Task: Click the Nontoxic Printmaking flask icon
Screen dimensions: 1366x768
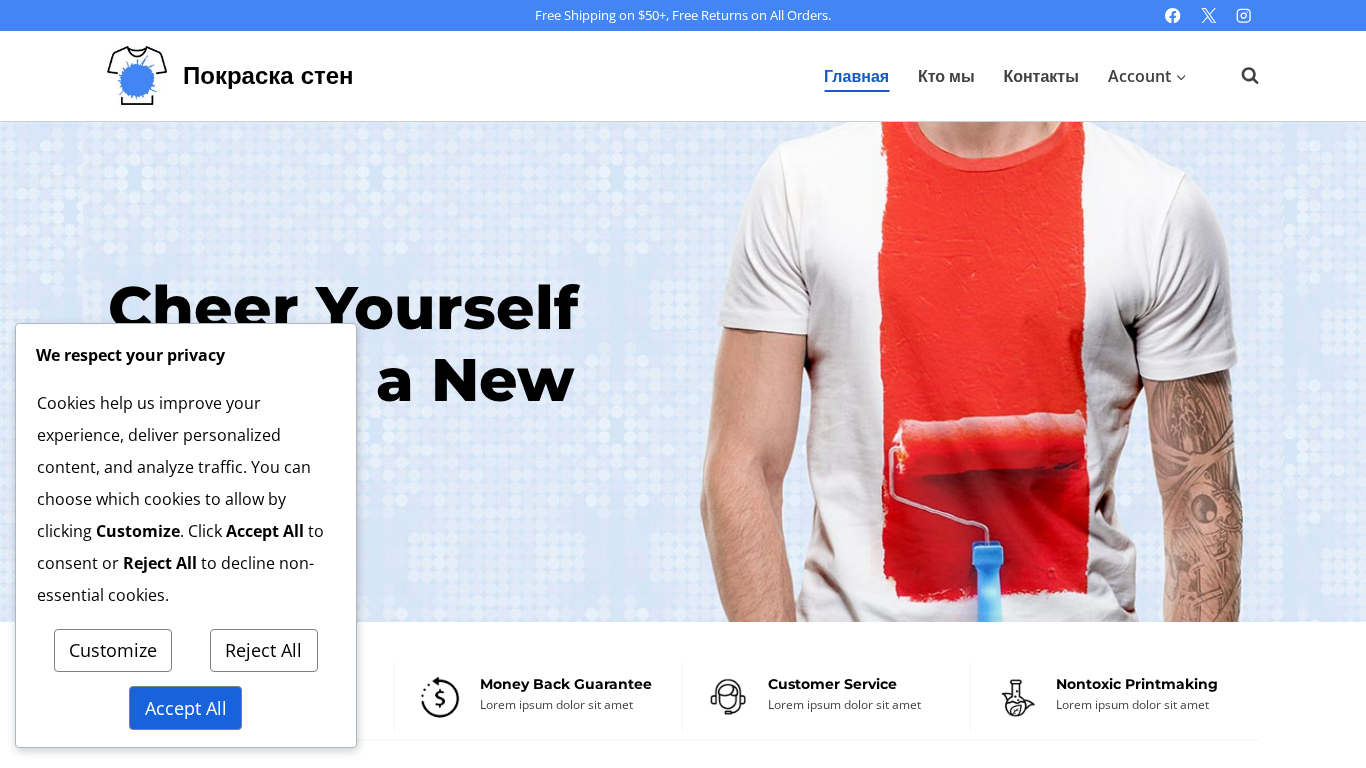Action: point(1017,697)
